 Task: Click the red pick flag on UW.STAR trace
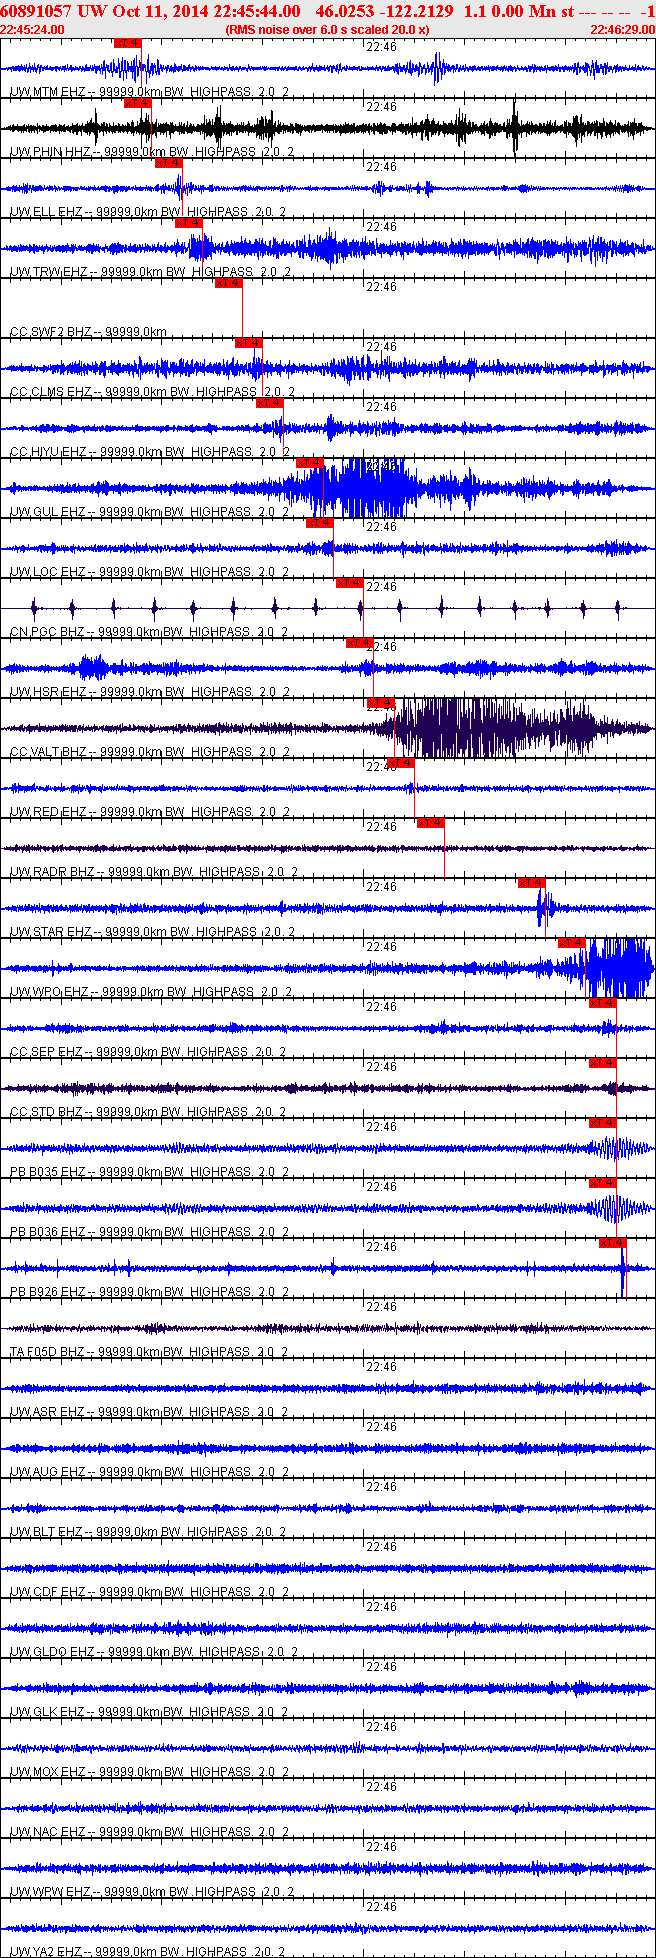[x=532, y=883]
